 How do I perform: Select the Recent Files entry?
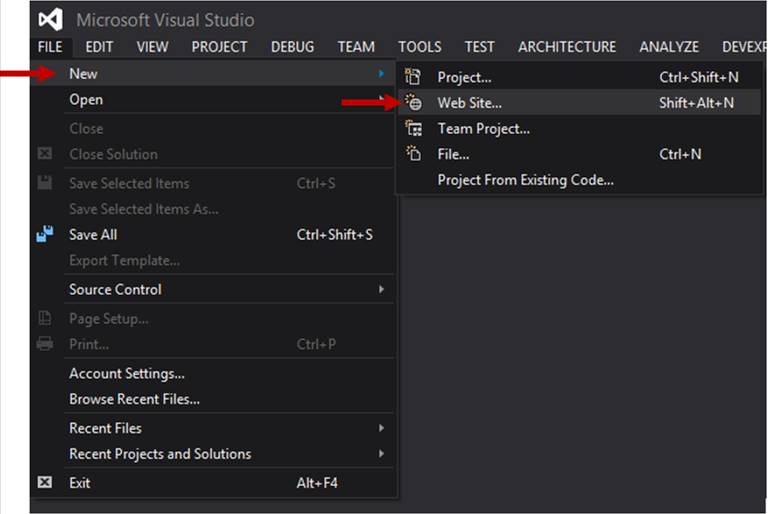coord(213,428)
